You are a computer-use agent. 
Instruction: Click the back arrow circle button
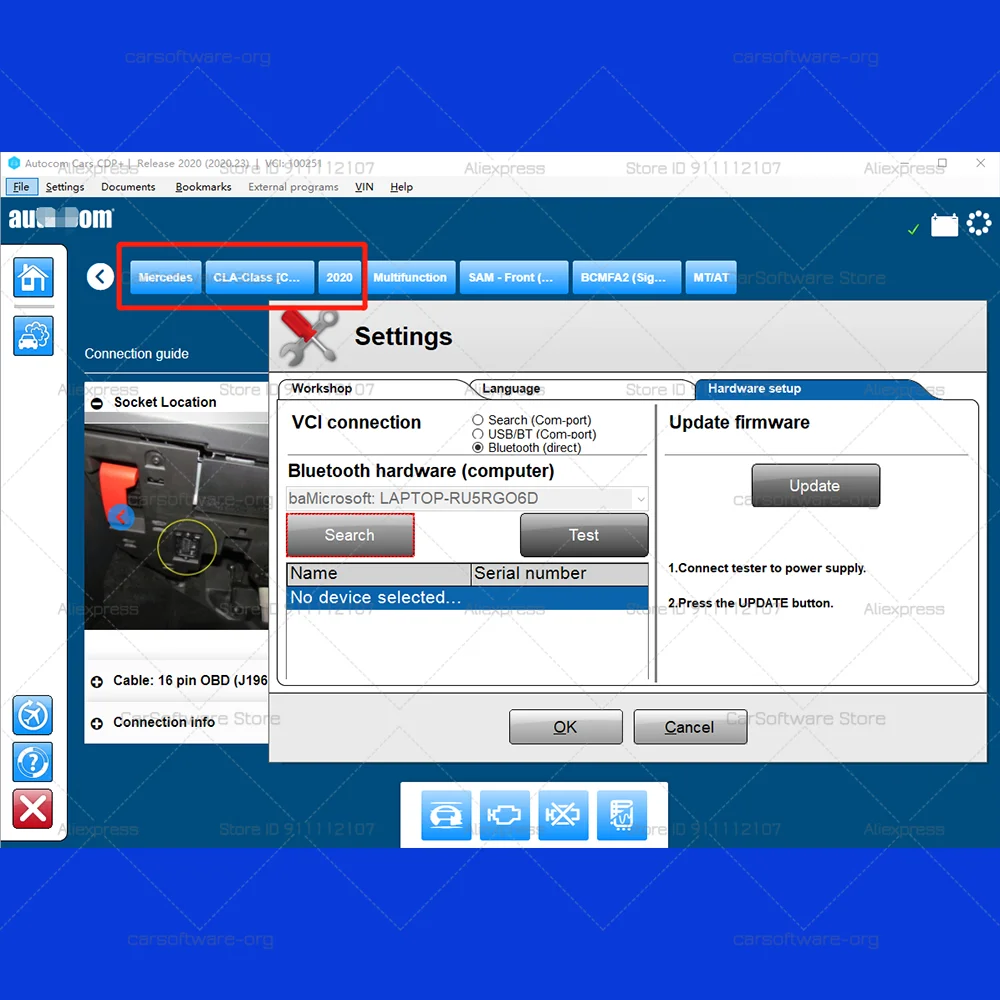click(x=100, y=277)
